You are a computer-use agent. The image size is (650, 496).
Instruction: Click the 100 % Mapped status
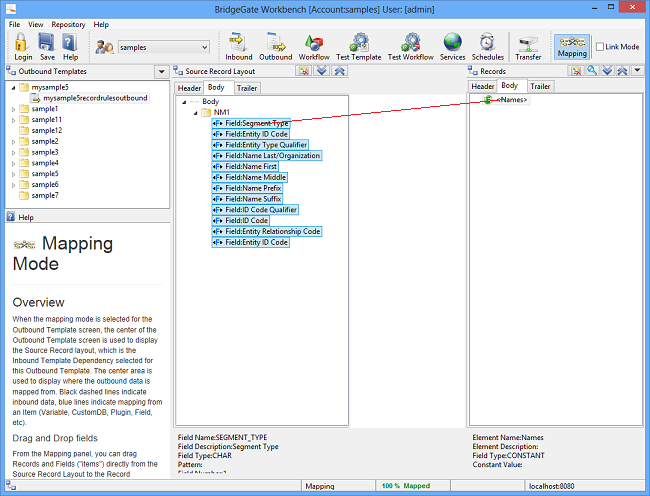(x=405, y=486)
